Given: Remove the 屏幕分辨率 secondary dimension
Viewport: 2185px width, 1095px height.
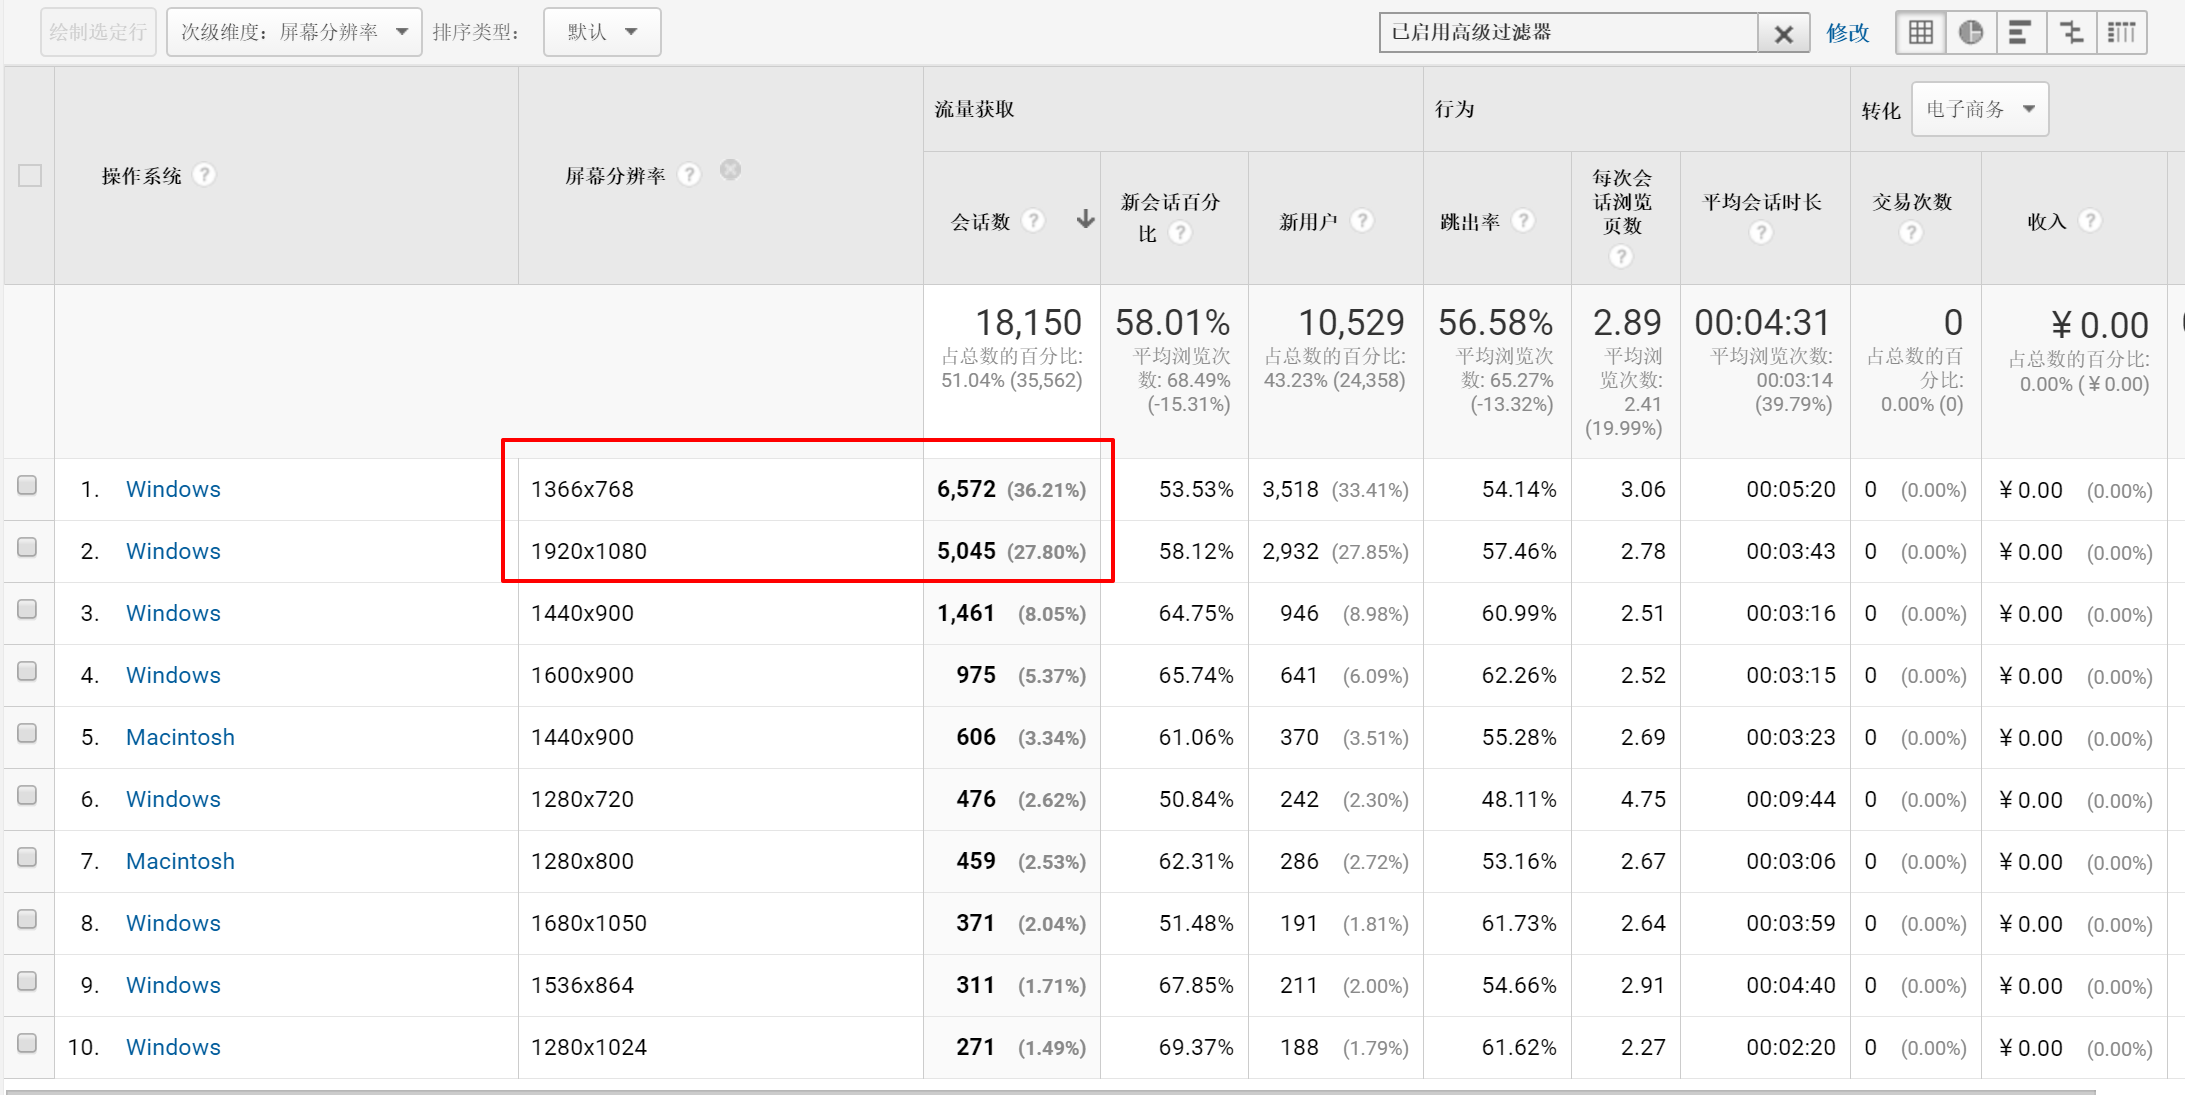Looking at the screenshot, I should pyautogui.click(x=731, y=170).
